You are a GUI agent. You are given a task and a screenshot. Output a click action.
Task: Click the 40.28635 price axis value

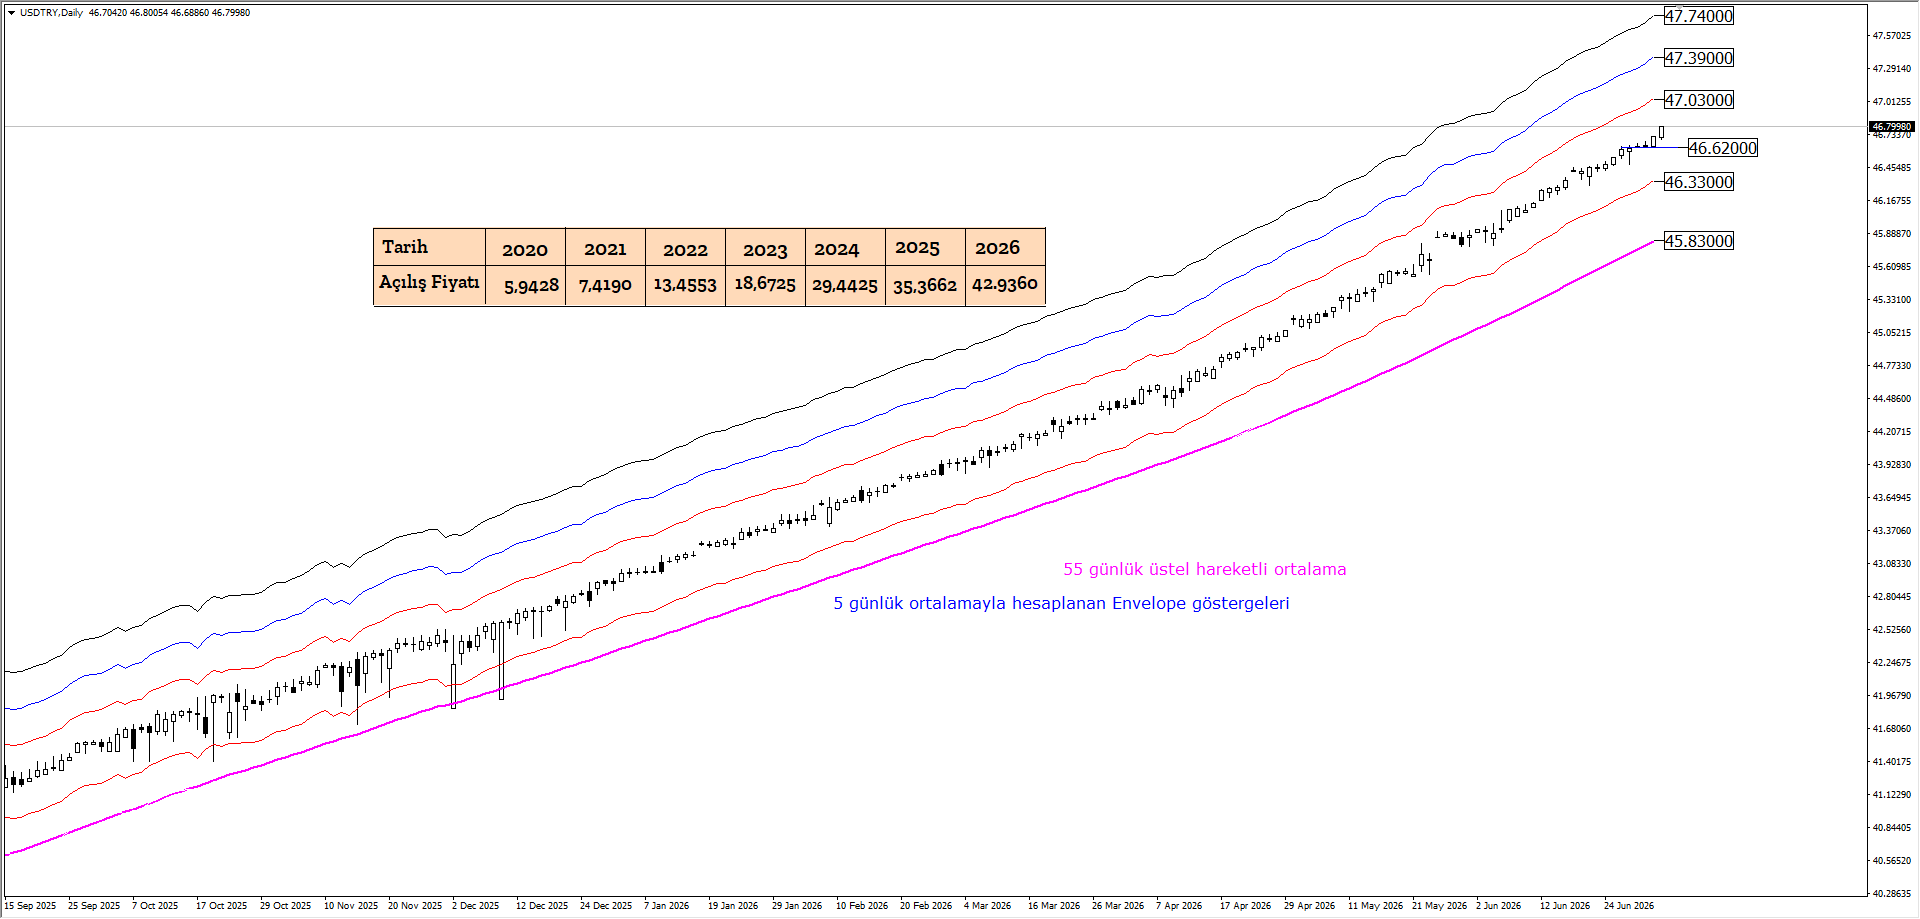pos(1892,894)
